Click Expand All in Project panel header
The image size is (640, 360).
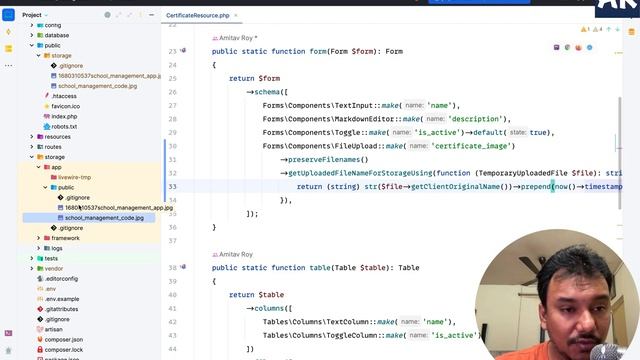click(118, 15)
